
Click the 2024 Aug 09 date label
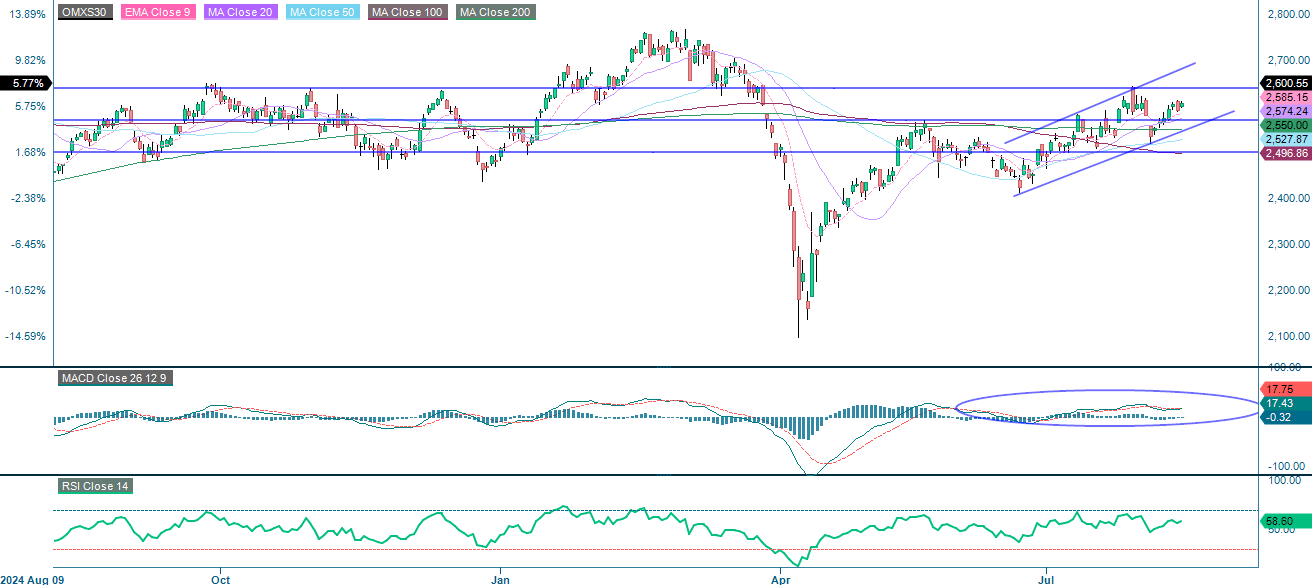pyautogui.click(x=33, y=578)
